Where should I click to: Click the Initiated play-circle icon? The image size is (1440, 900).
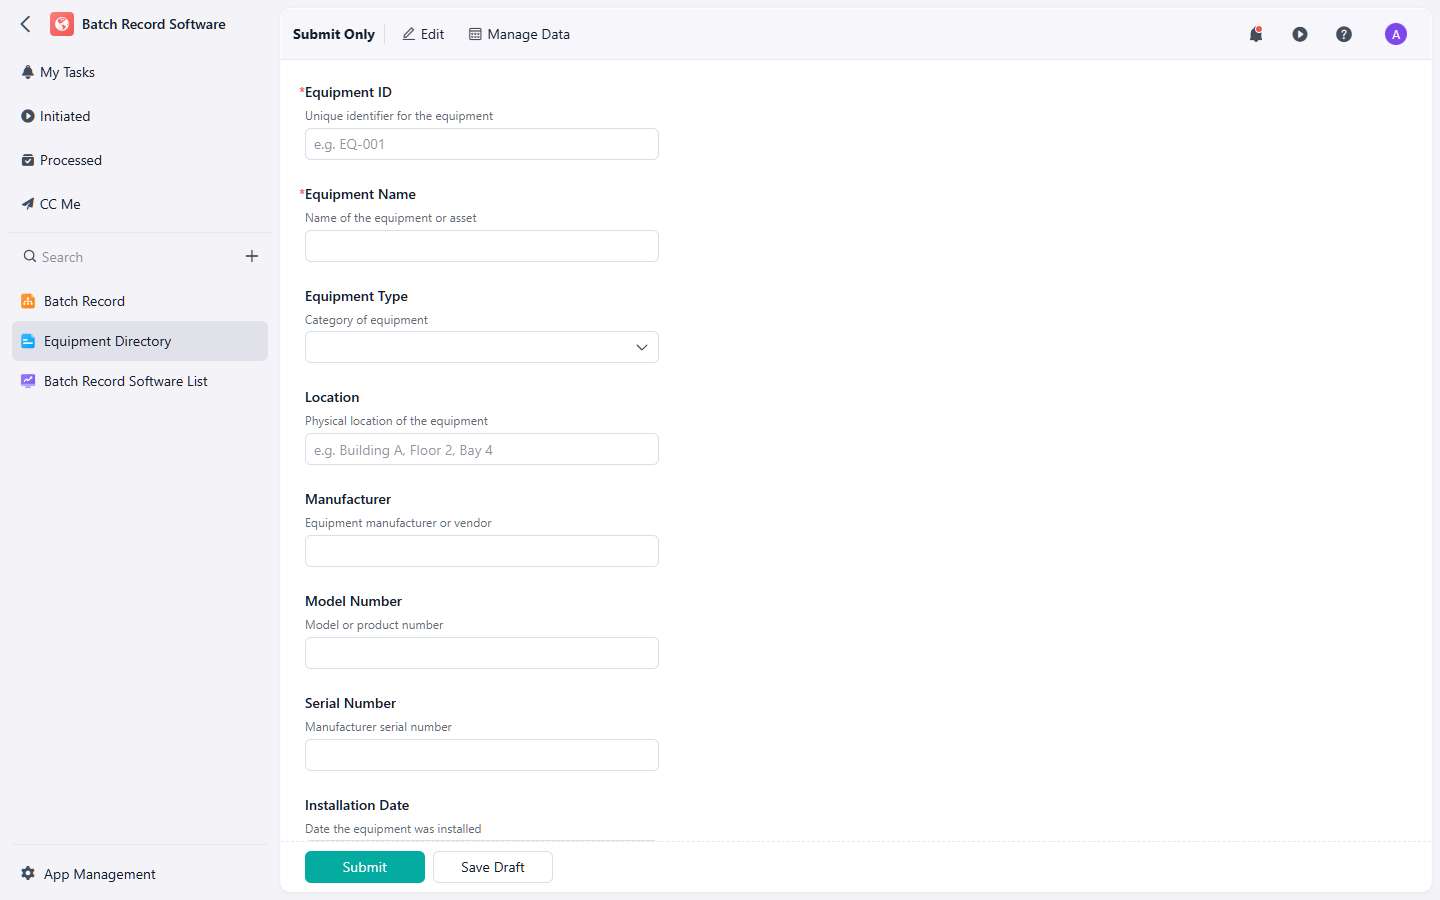[28, 116]
